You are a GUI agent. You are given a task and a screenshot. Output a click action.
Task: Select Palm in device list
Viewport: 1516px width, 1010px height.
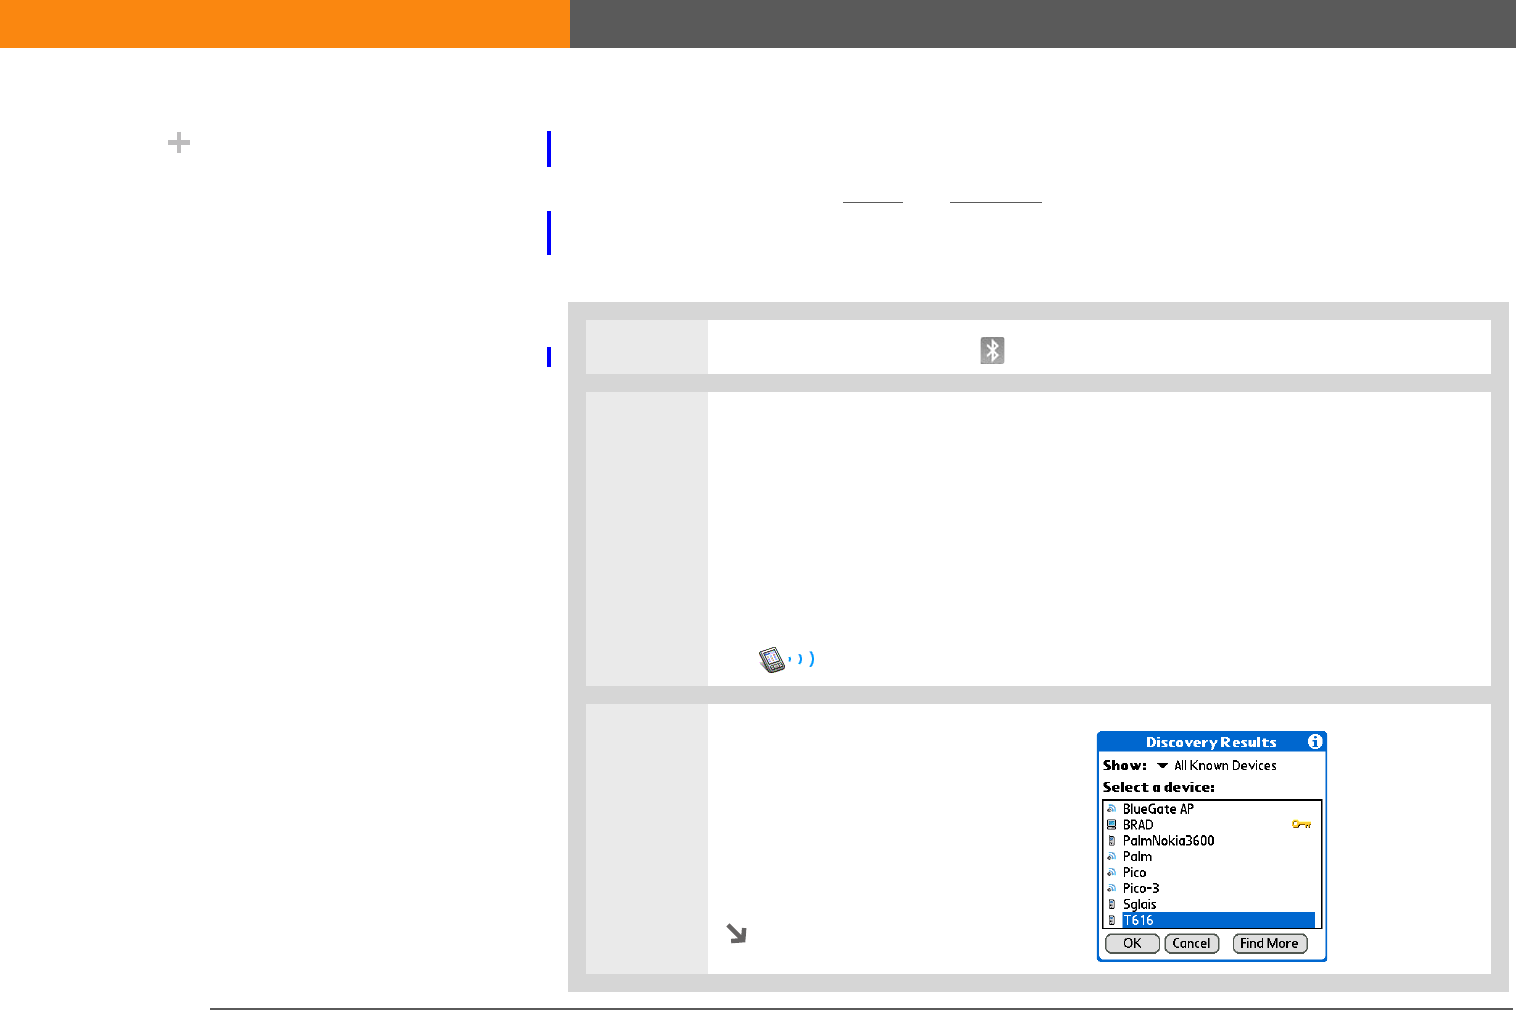coord(1137,857)
